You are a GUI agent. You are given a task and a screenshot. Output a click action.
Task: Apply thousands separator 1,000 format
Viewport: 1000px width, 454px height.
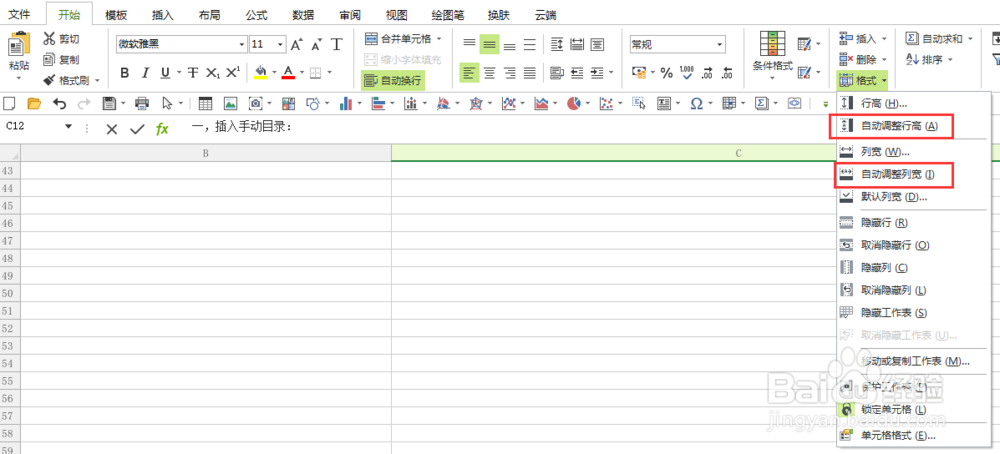687,72
